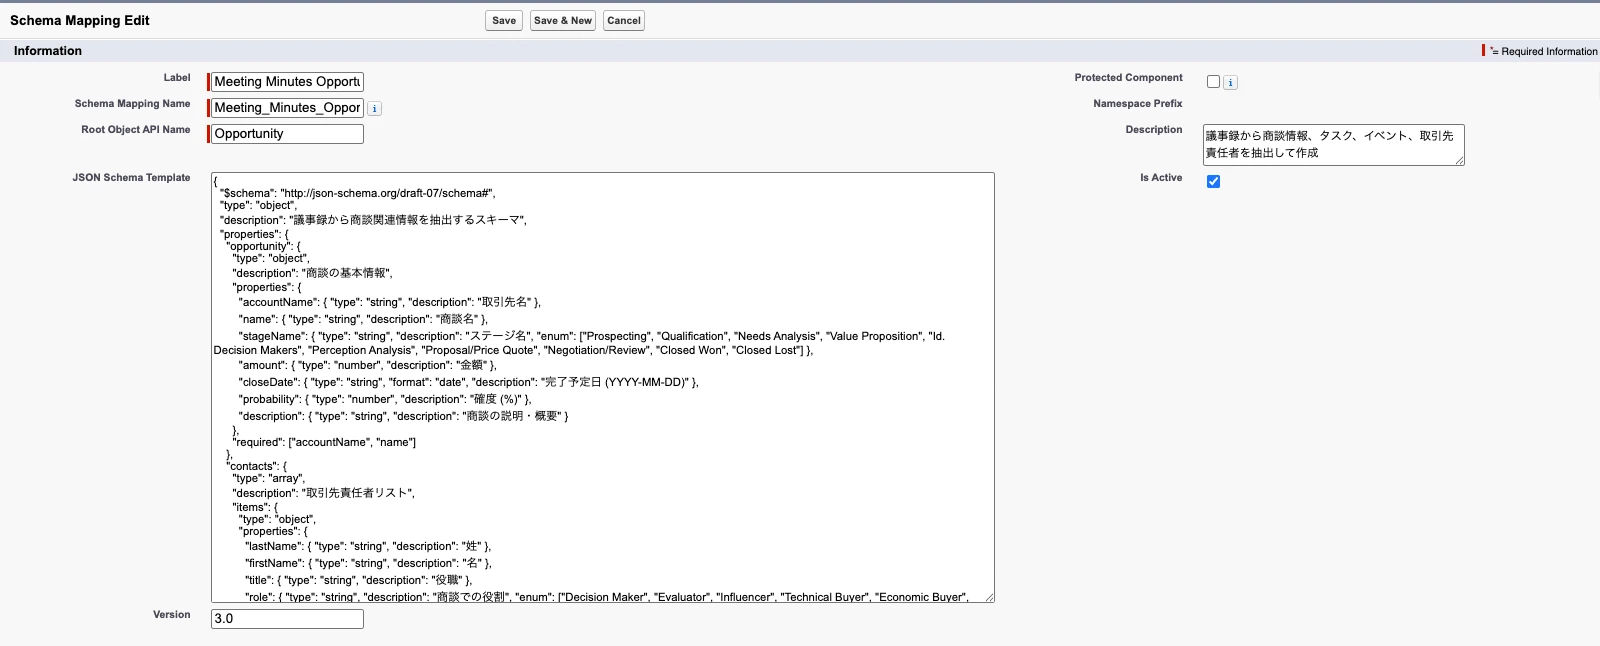Viewport: 1600px width, 646px height.
Task: Click the "amount" property line
Action: click(367, 365)
